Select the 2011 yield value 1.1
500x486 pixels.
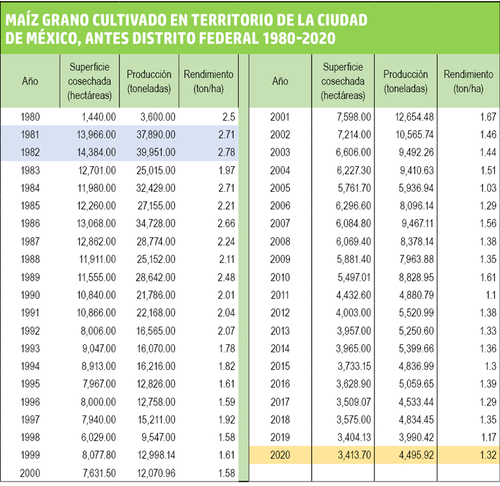(x=491, y=295)
